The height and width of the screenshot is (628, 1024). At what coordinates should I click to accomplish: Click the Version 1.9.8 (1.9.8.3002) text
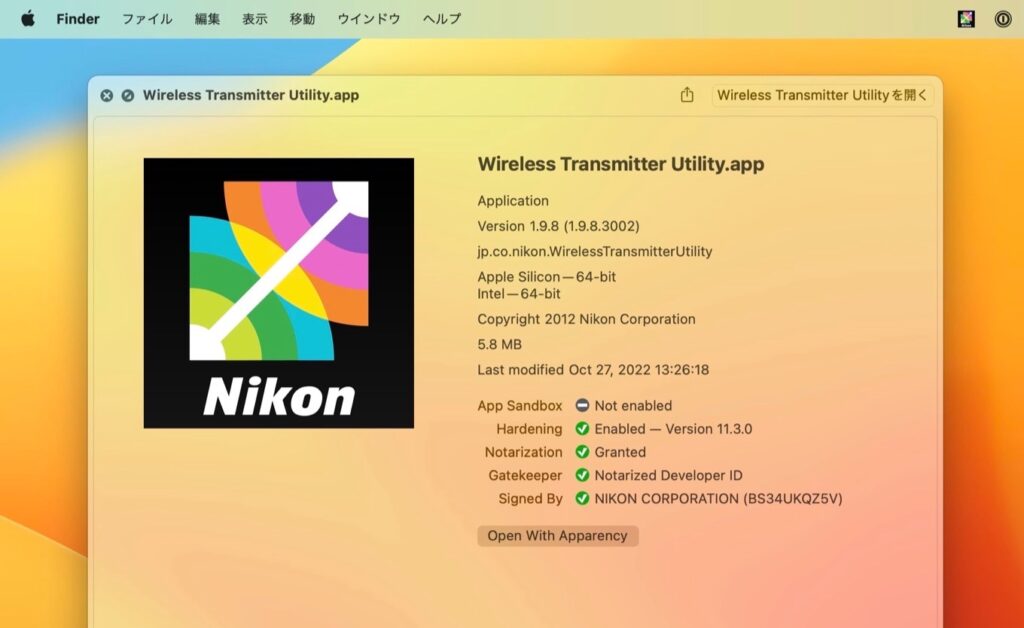coord(558,226)
